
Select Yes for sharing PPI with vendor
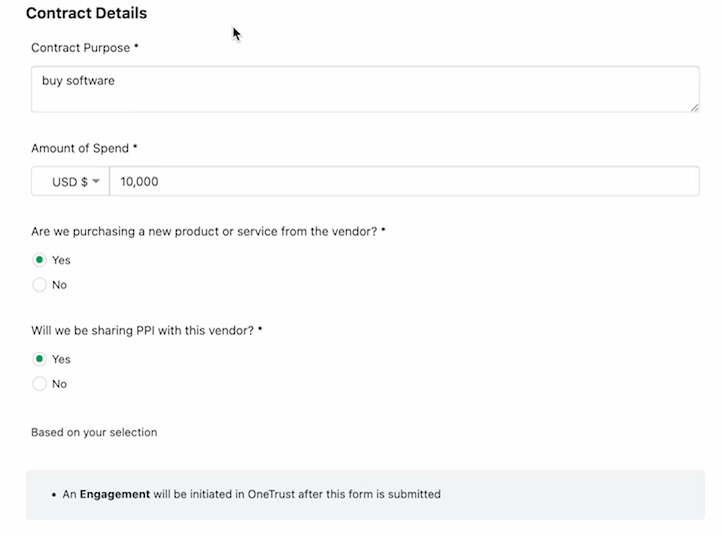(40, 359)
